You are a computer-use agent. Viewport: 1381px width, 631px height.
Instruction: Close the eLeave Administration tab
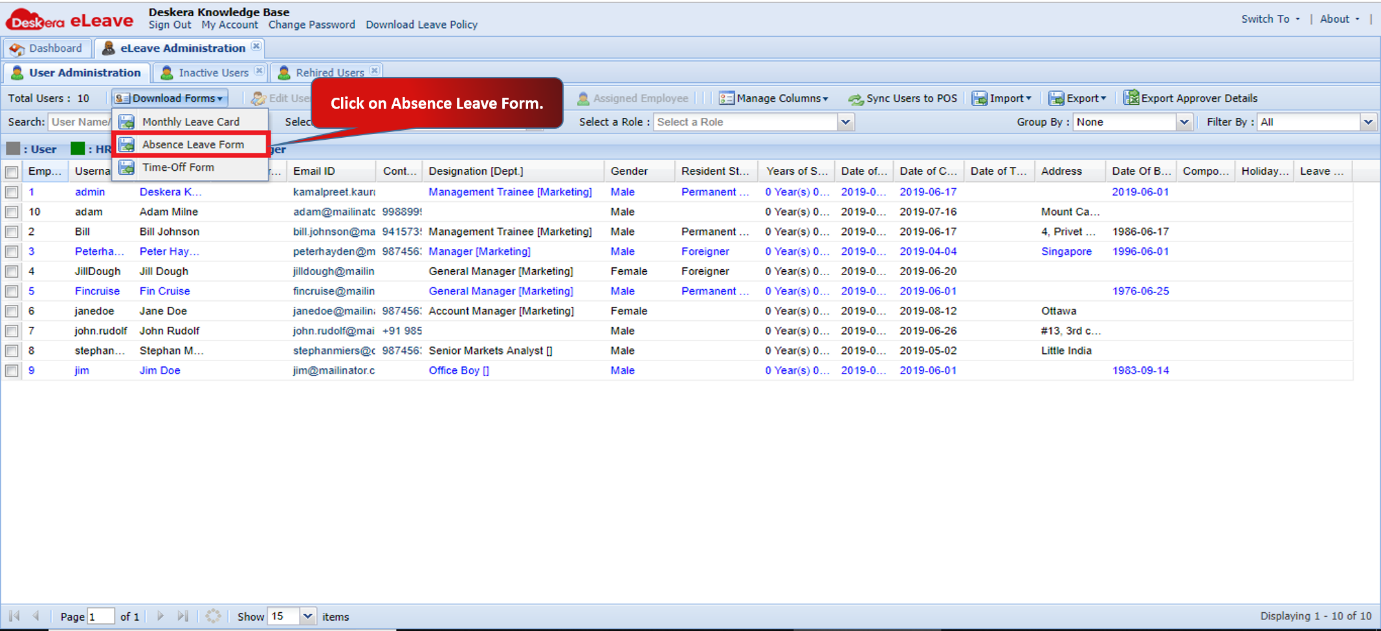256,46
